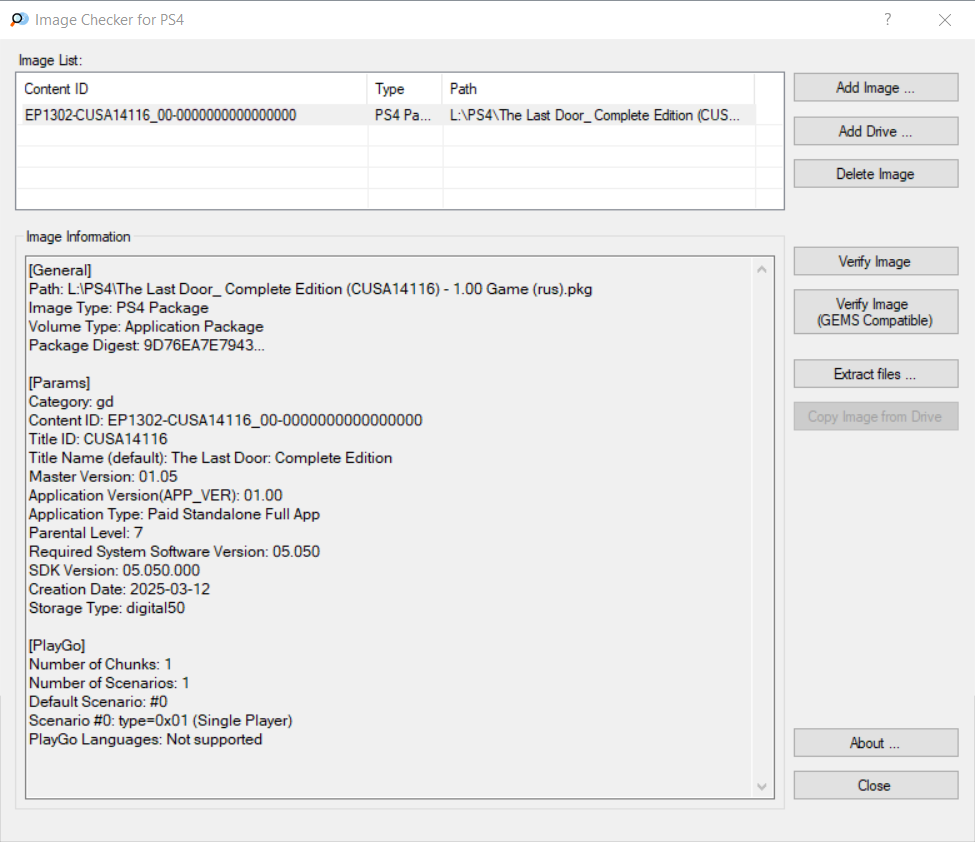The height and width of the screenshot is (842, 975).
Task: Click 'Volume Type: Application Package' line
Action: click(146, 326)
